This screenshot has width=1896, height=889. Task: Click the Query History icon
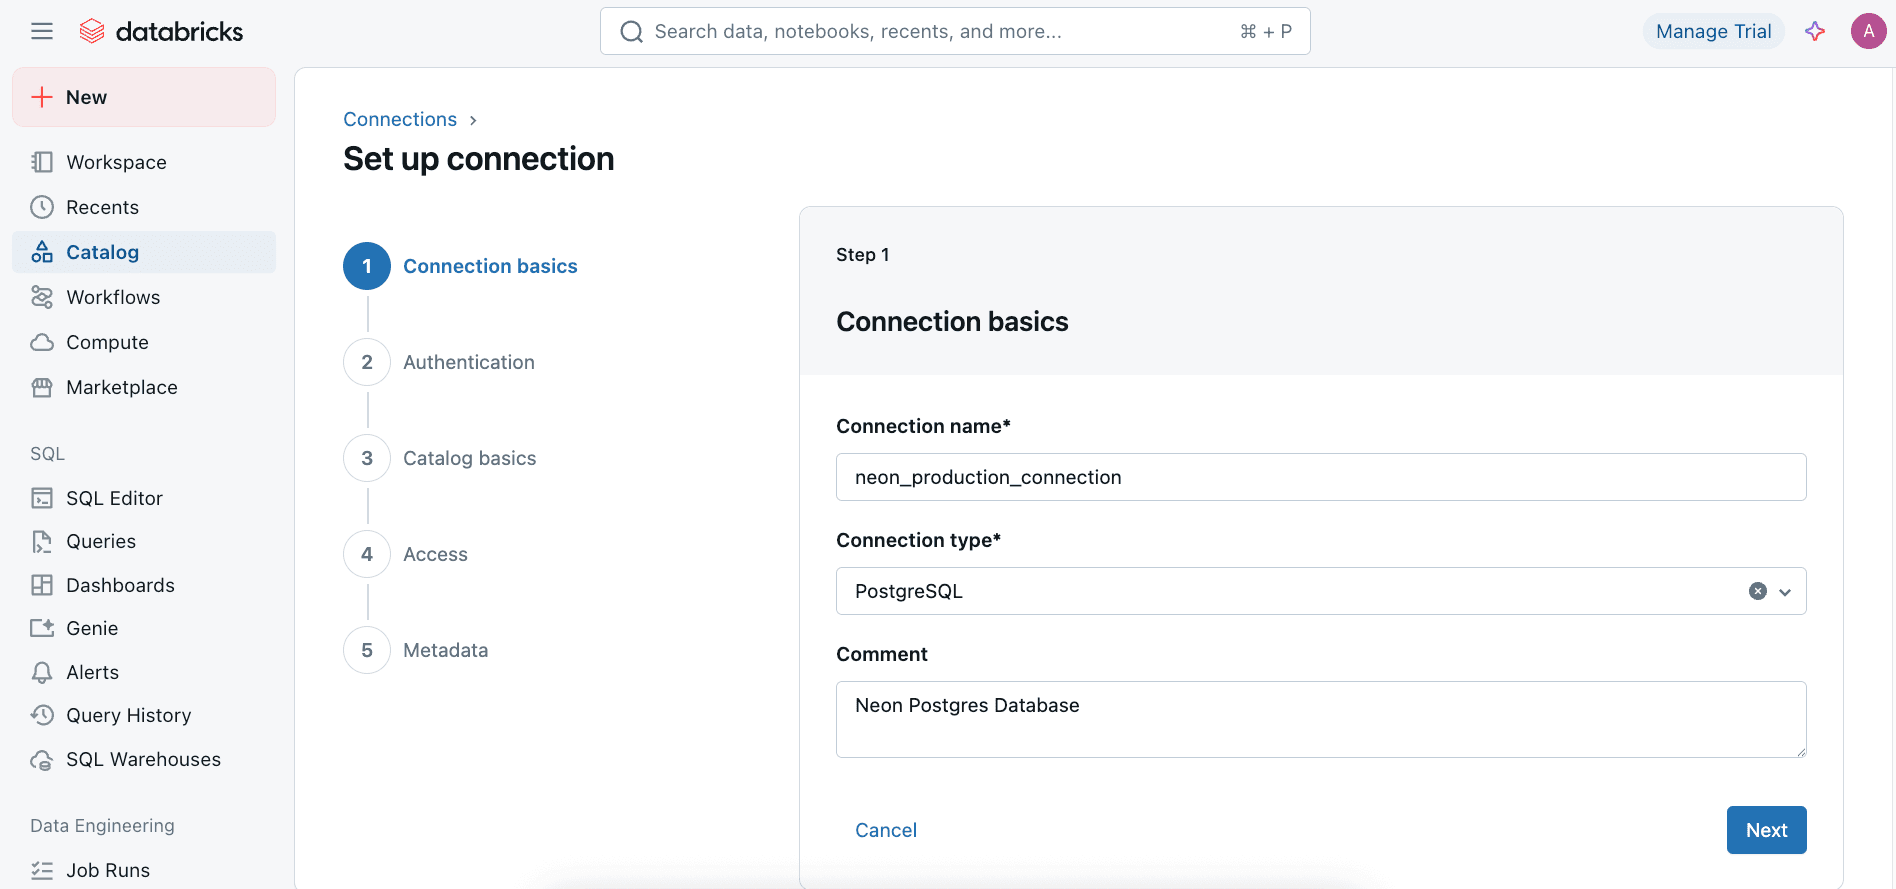[x=42, y=715]
